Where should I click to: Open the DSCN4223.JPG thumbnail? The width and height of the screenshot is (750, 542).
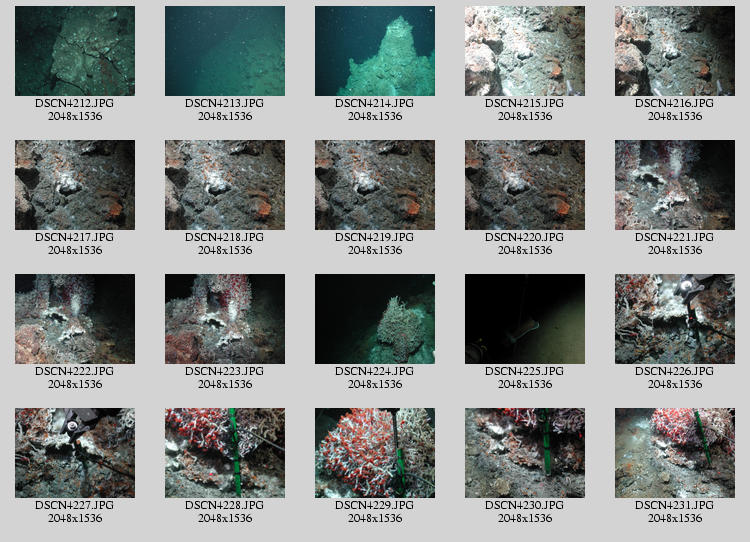[x=225, y=319]
